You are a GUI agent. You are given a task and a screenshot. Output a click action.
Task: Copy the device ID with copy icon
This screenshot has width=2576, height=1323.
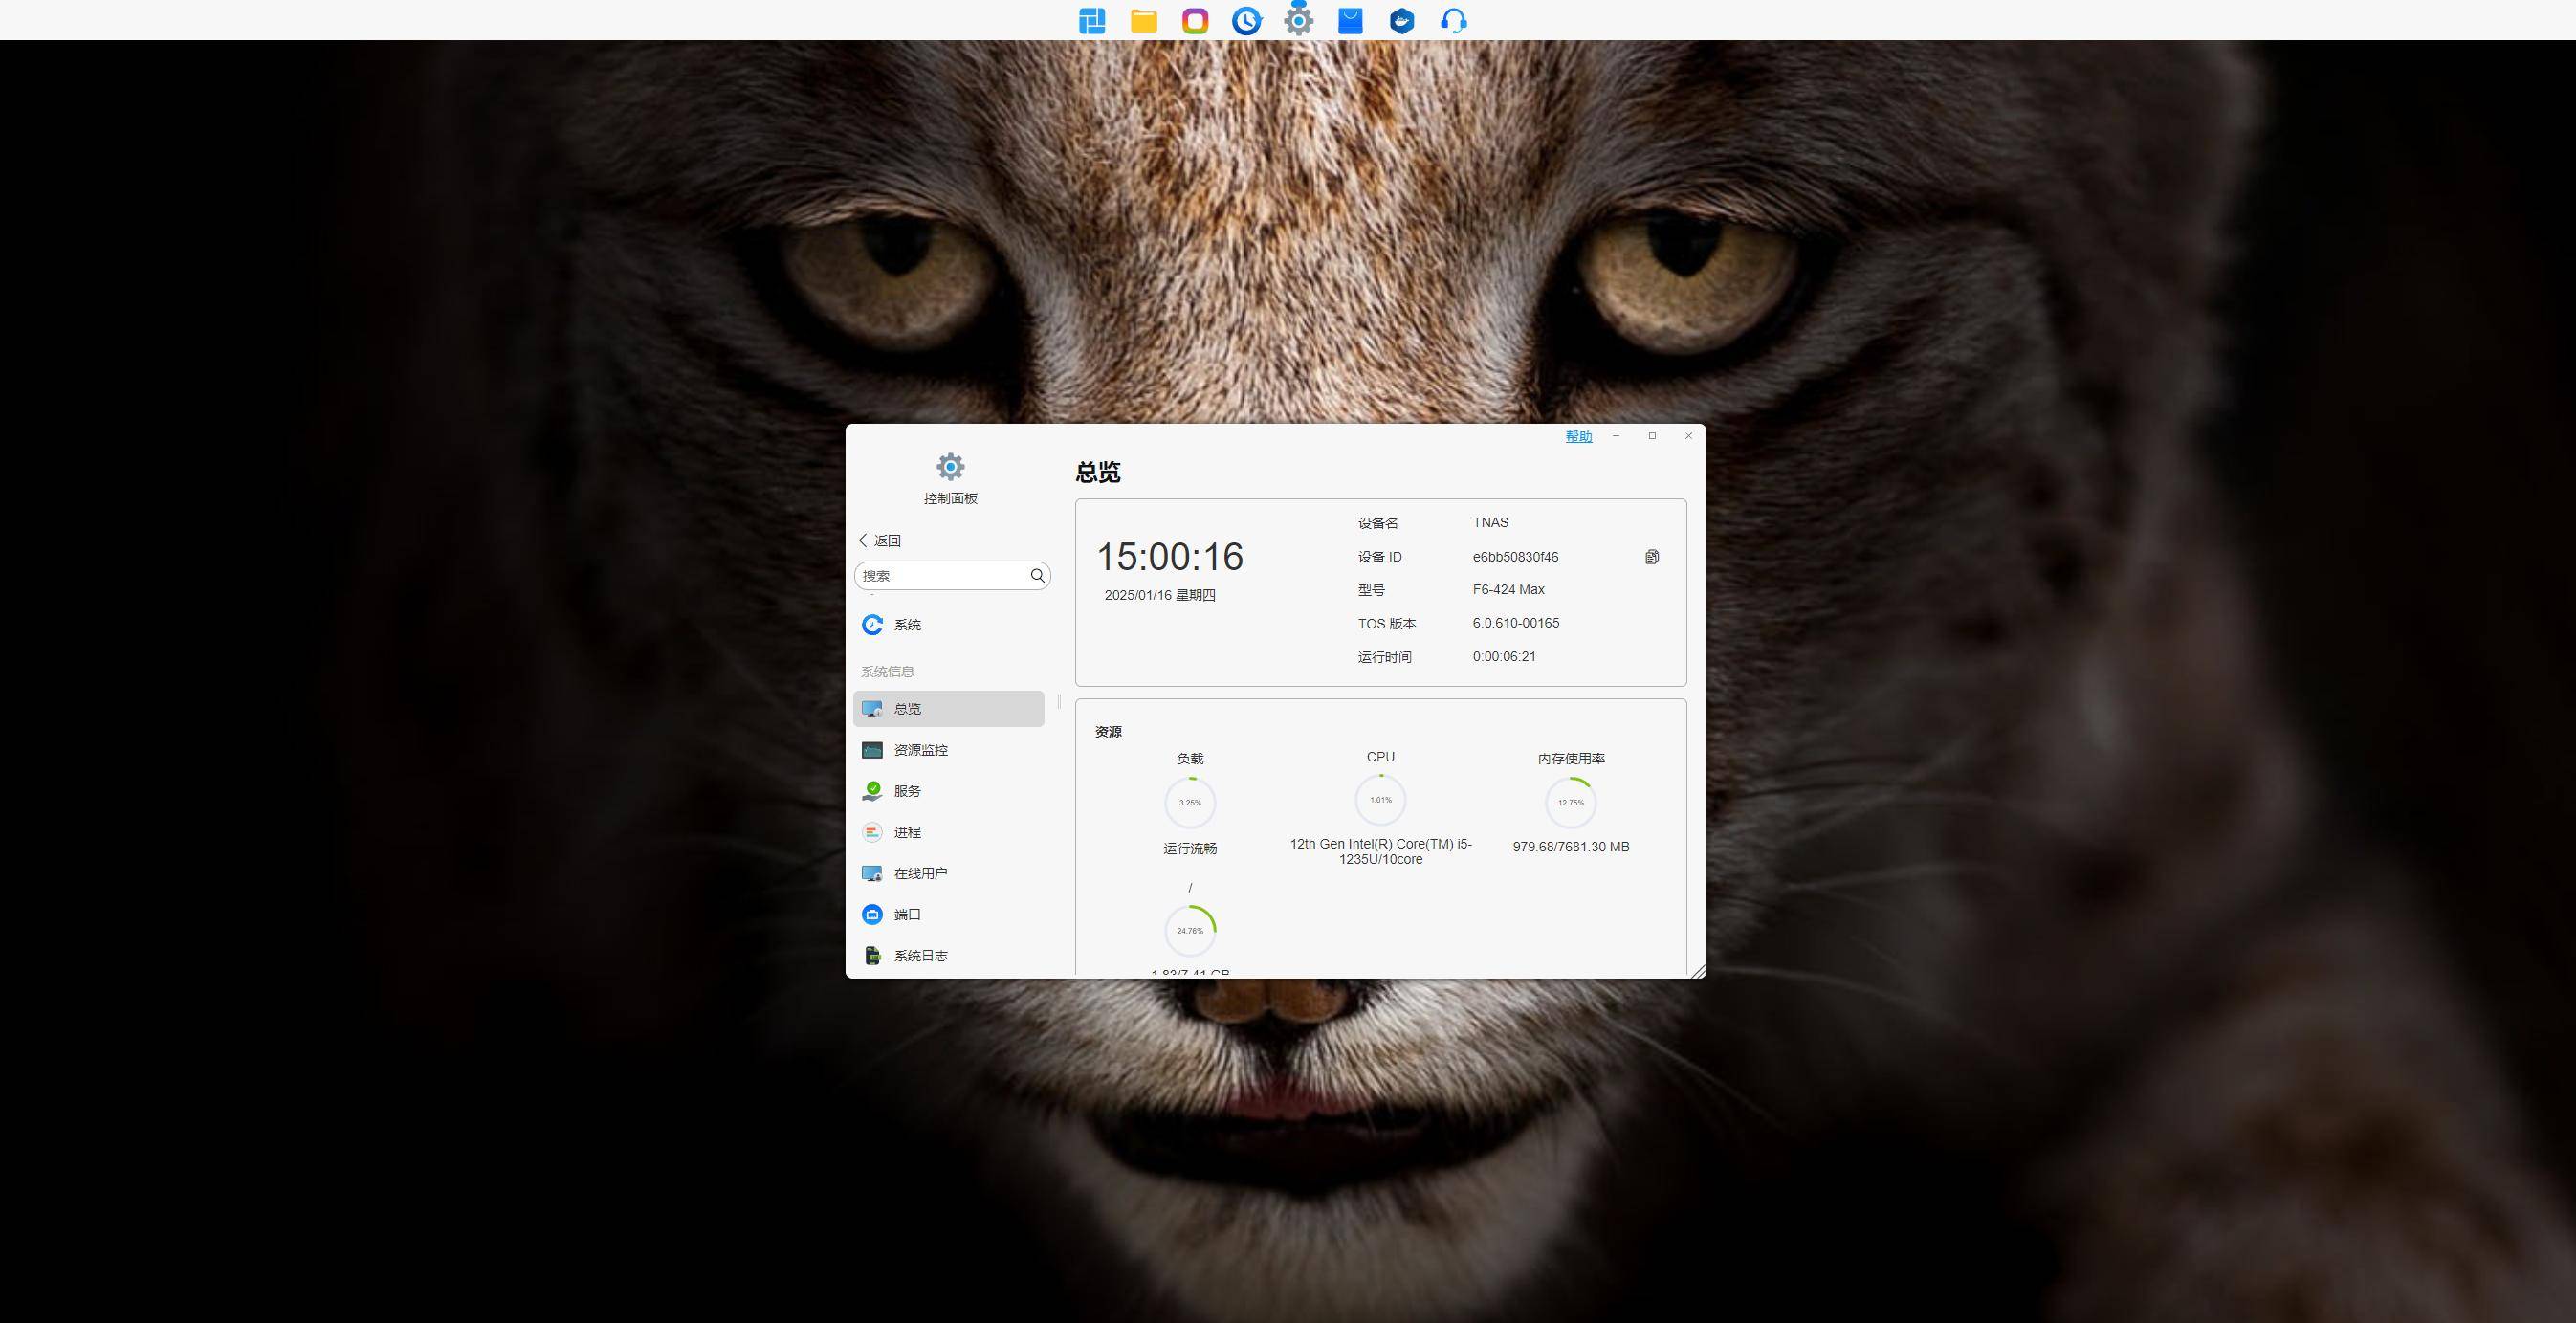(x=1652, y=557)
